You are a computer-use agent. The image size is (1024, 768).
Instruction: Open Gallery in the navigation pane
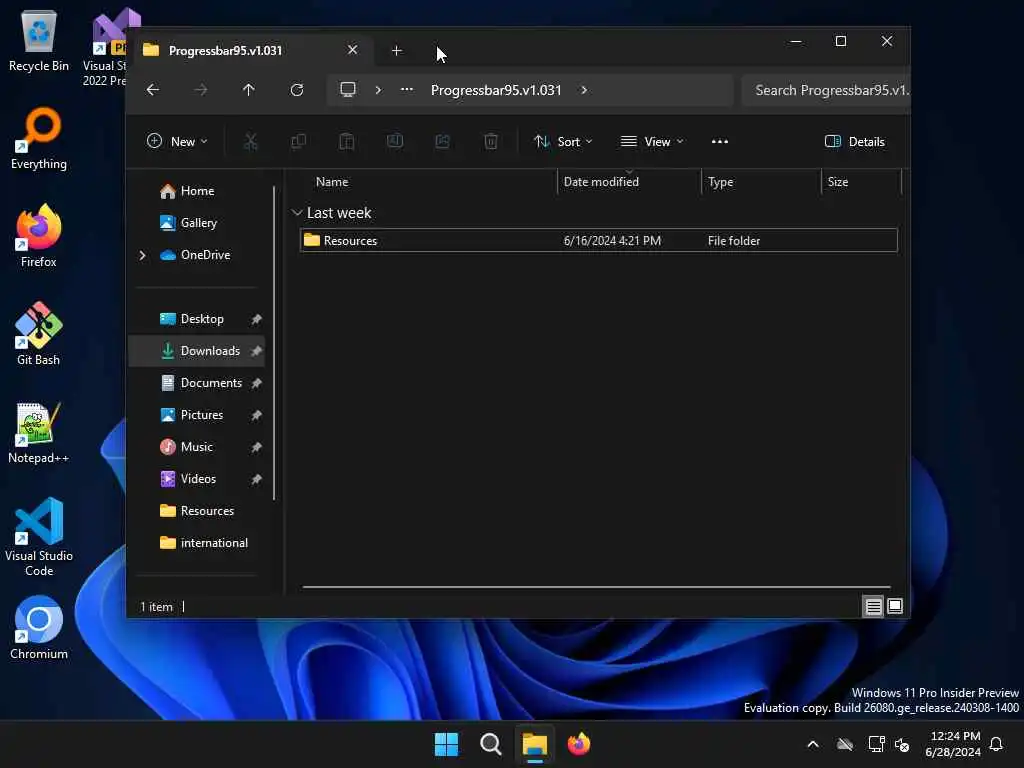tap(199, 223)
